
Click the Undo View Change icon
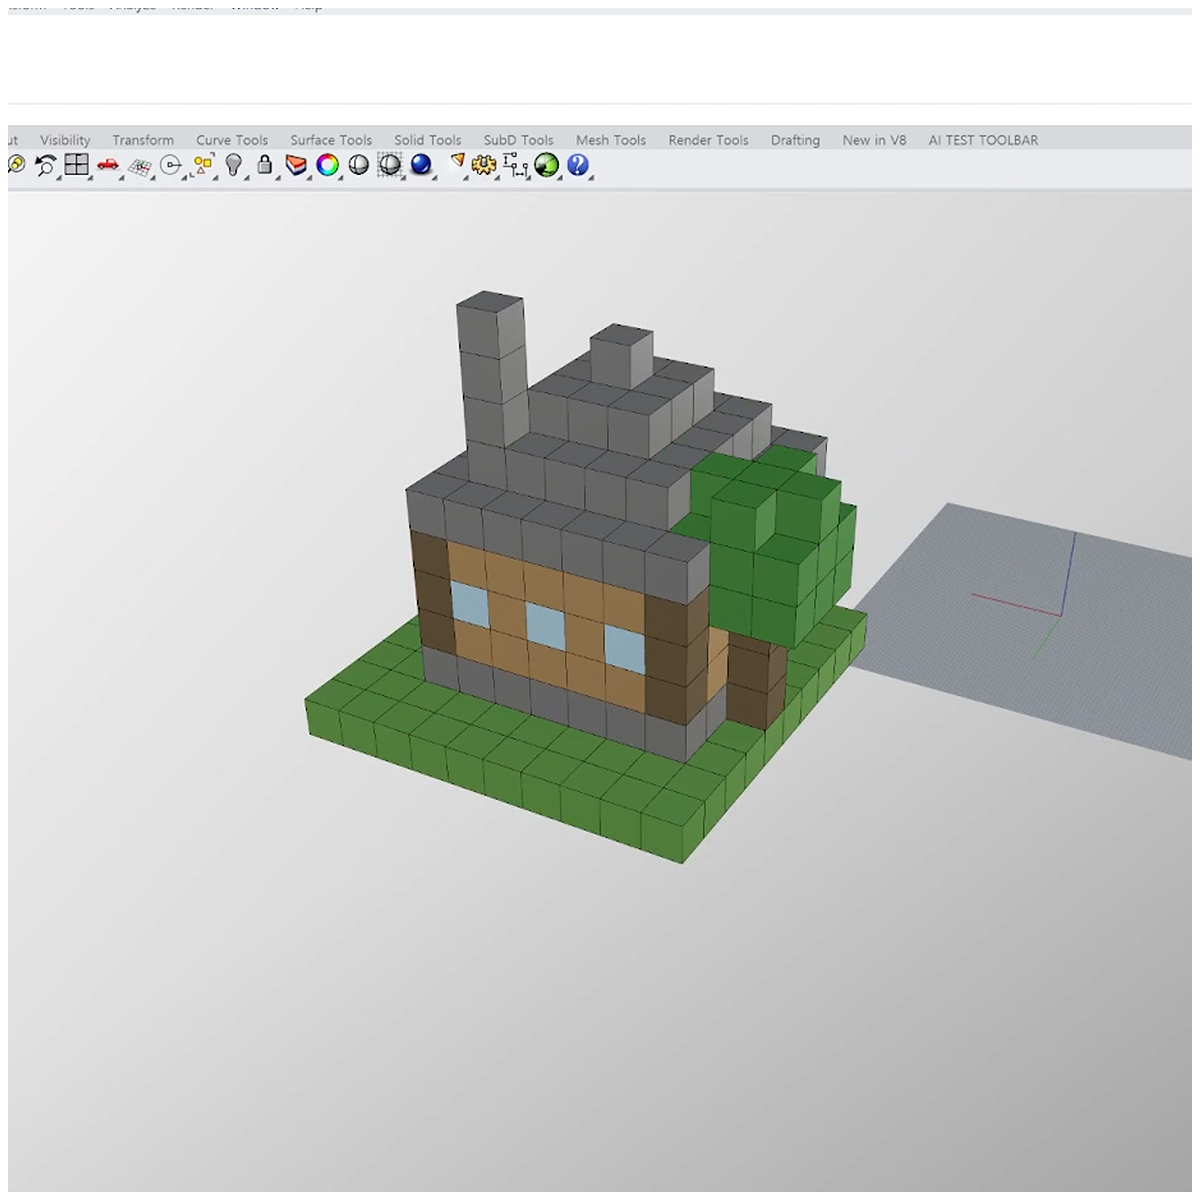(x=46, y=166)
